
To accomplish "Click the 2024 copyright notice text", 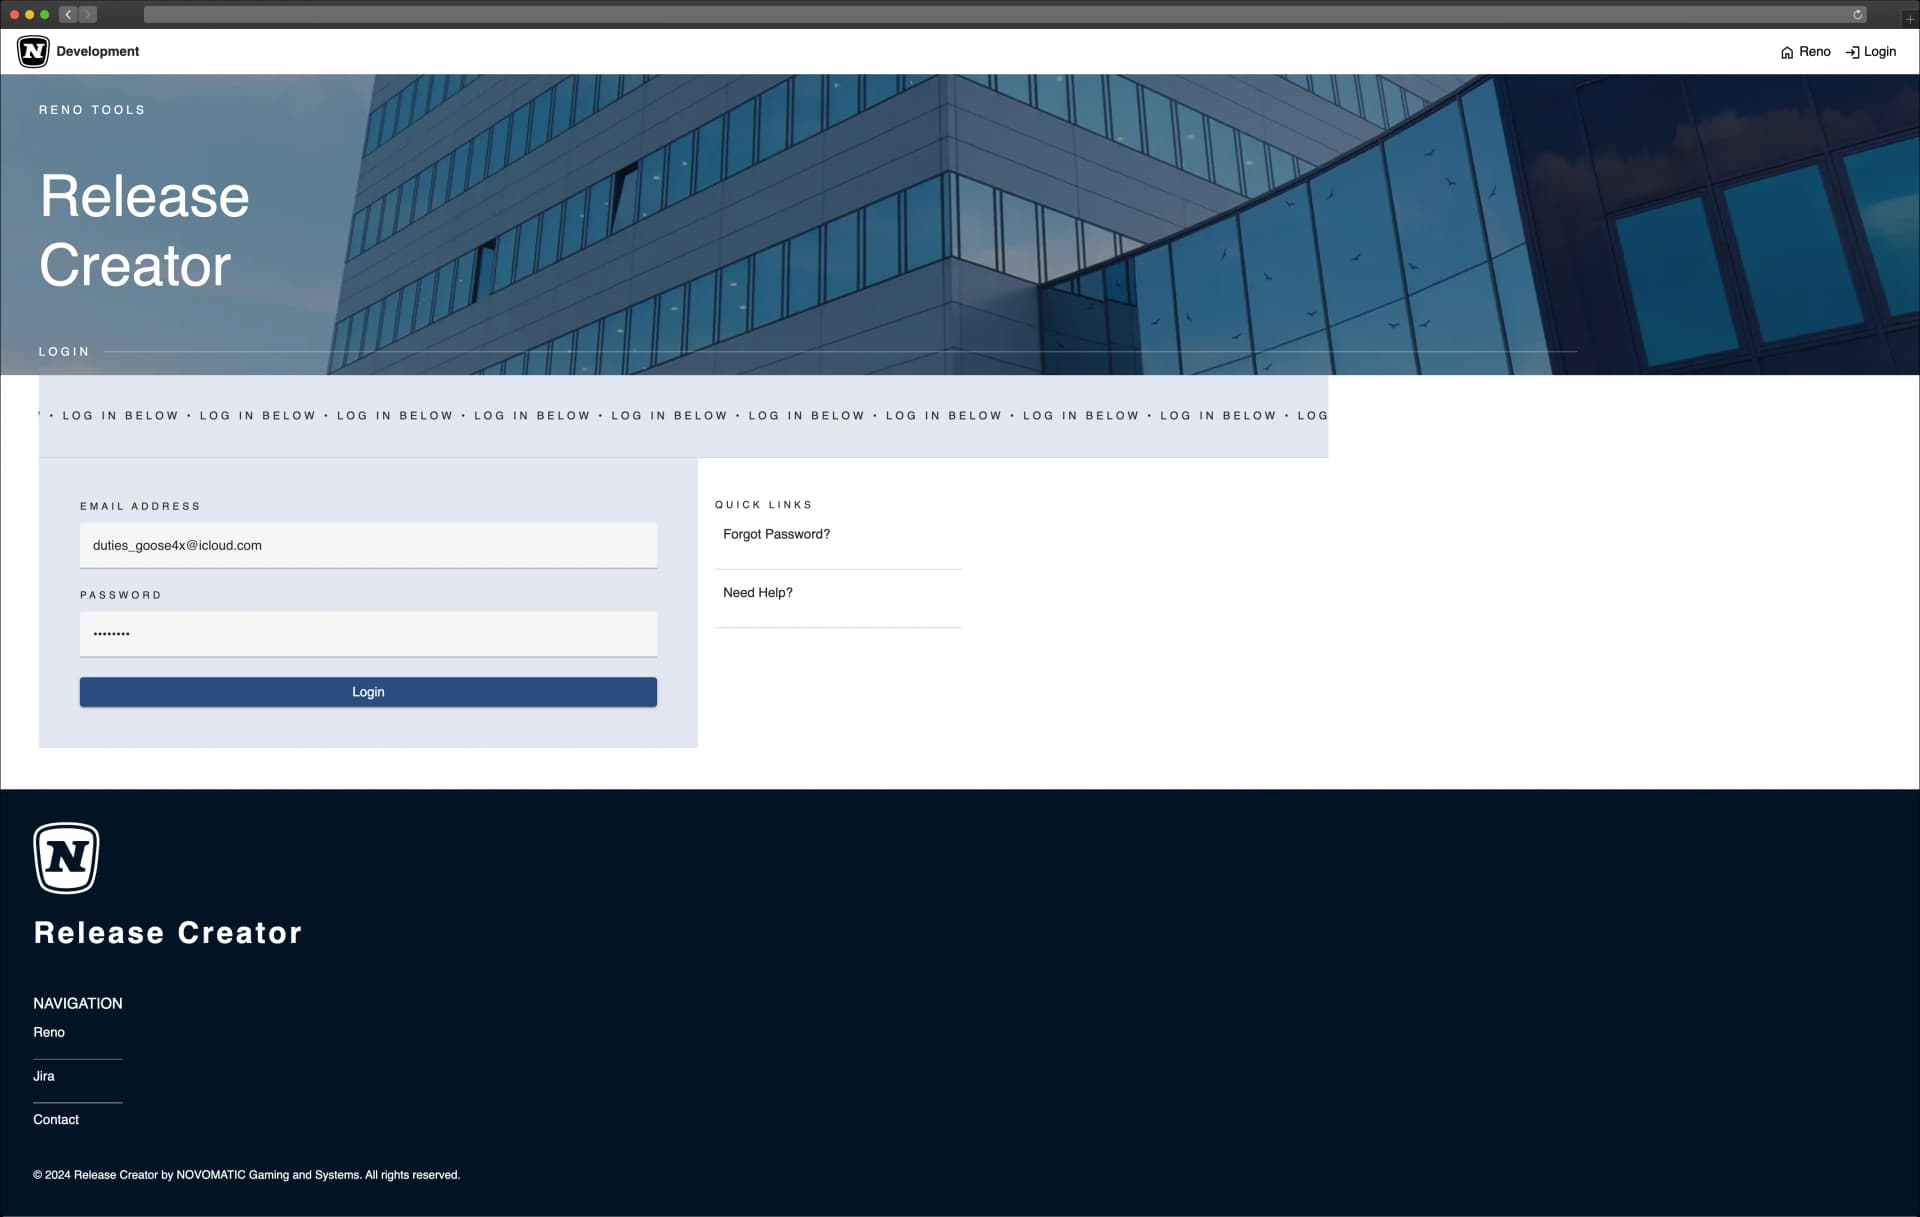I will click(246, 1175).
